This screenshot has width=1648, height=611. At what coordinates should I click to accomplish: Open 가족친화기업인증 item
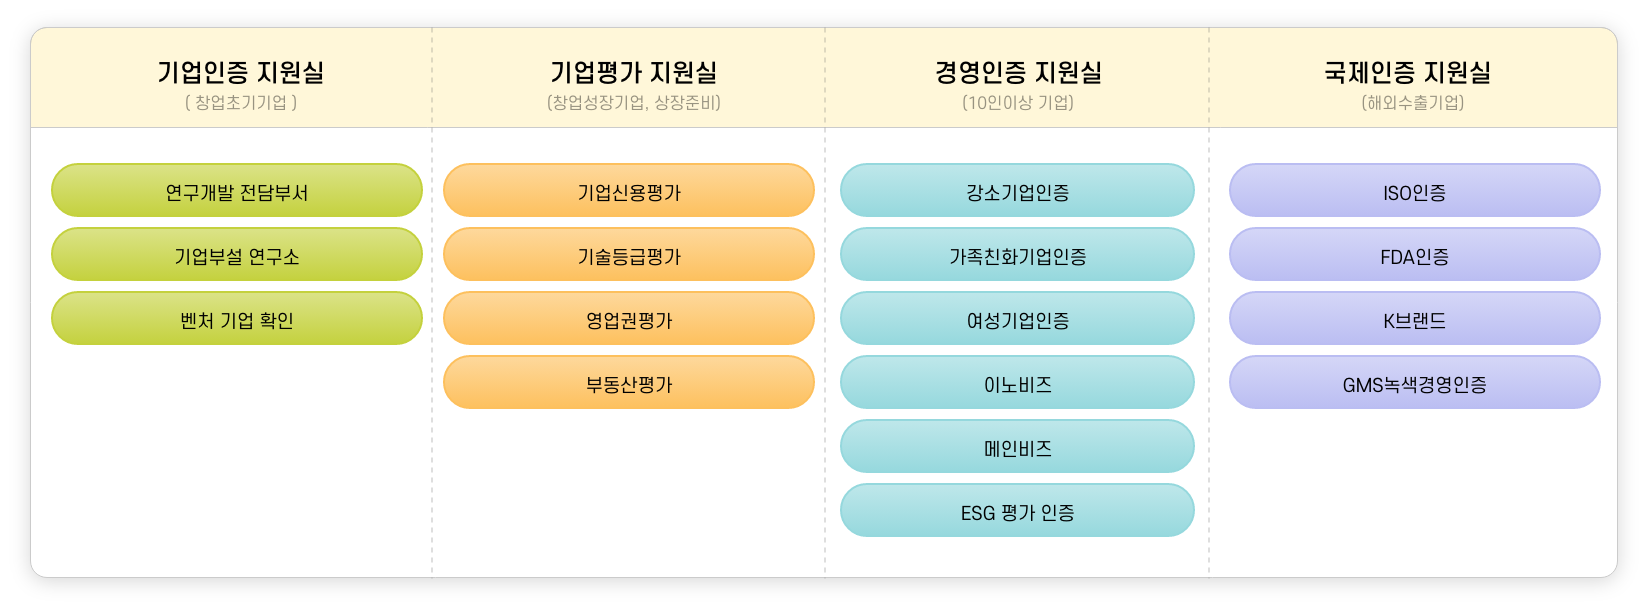coord(1017,255)
